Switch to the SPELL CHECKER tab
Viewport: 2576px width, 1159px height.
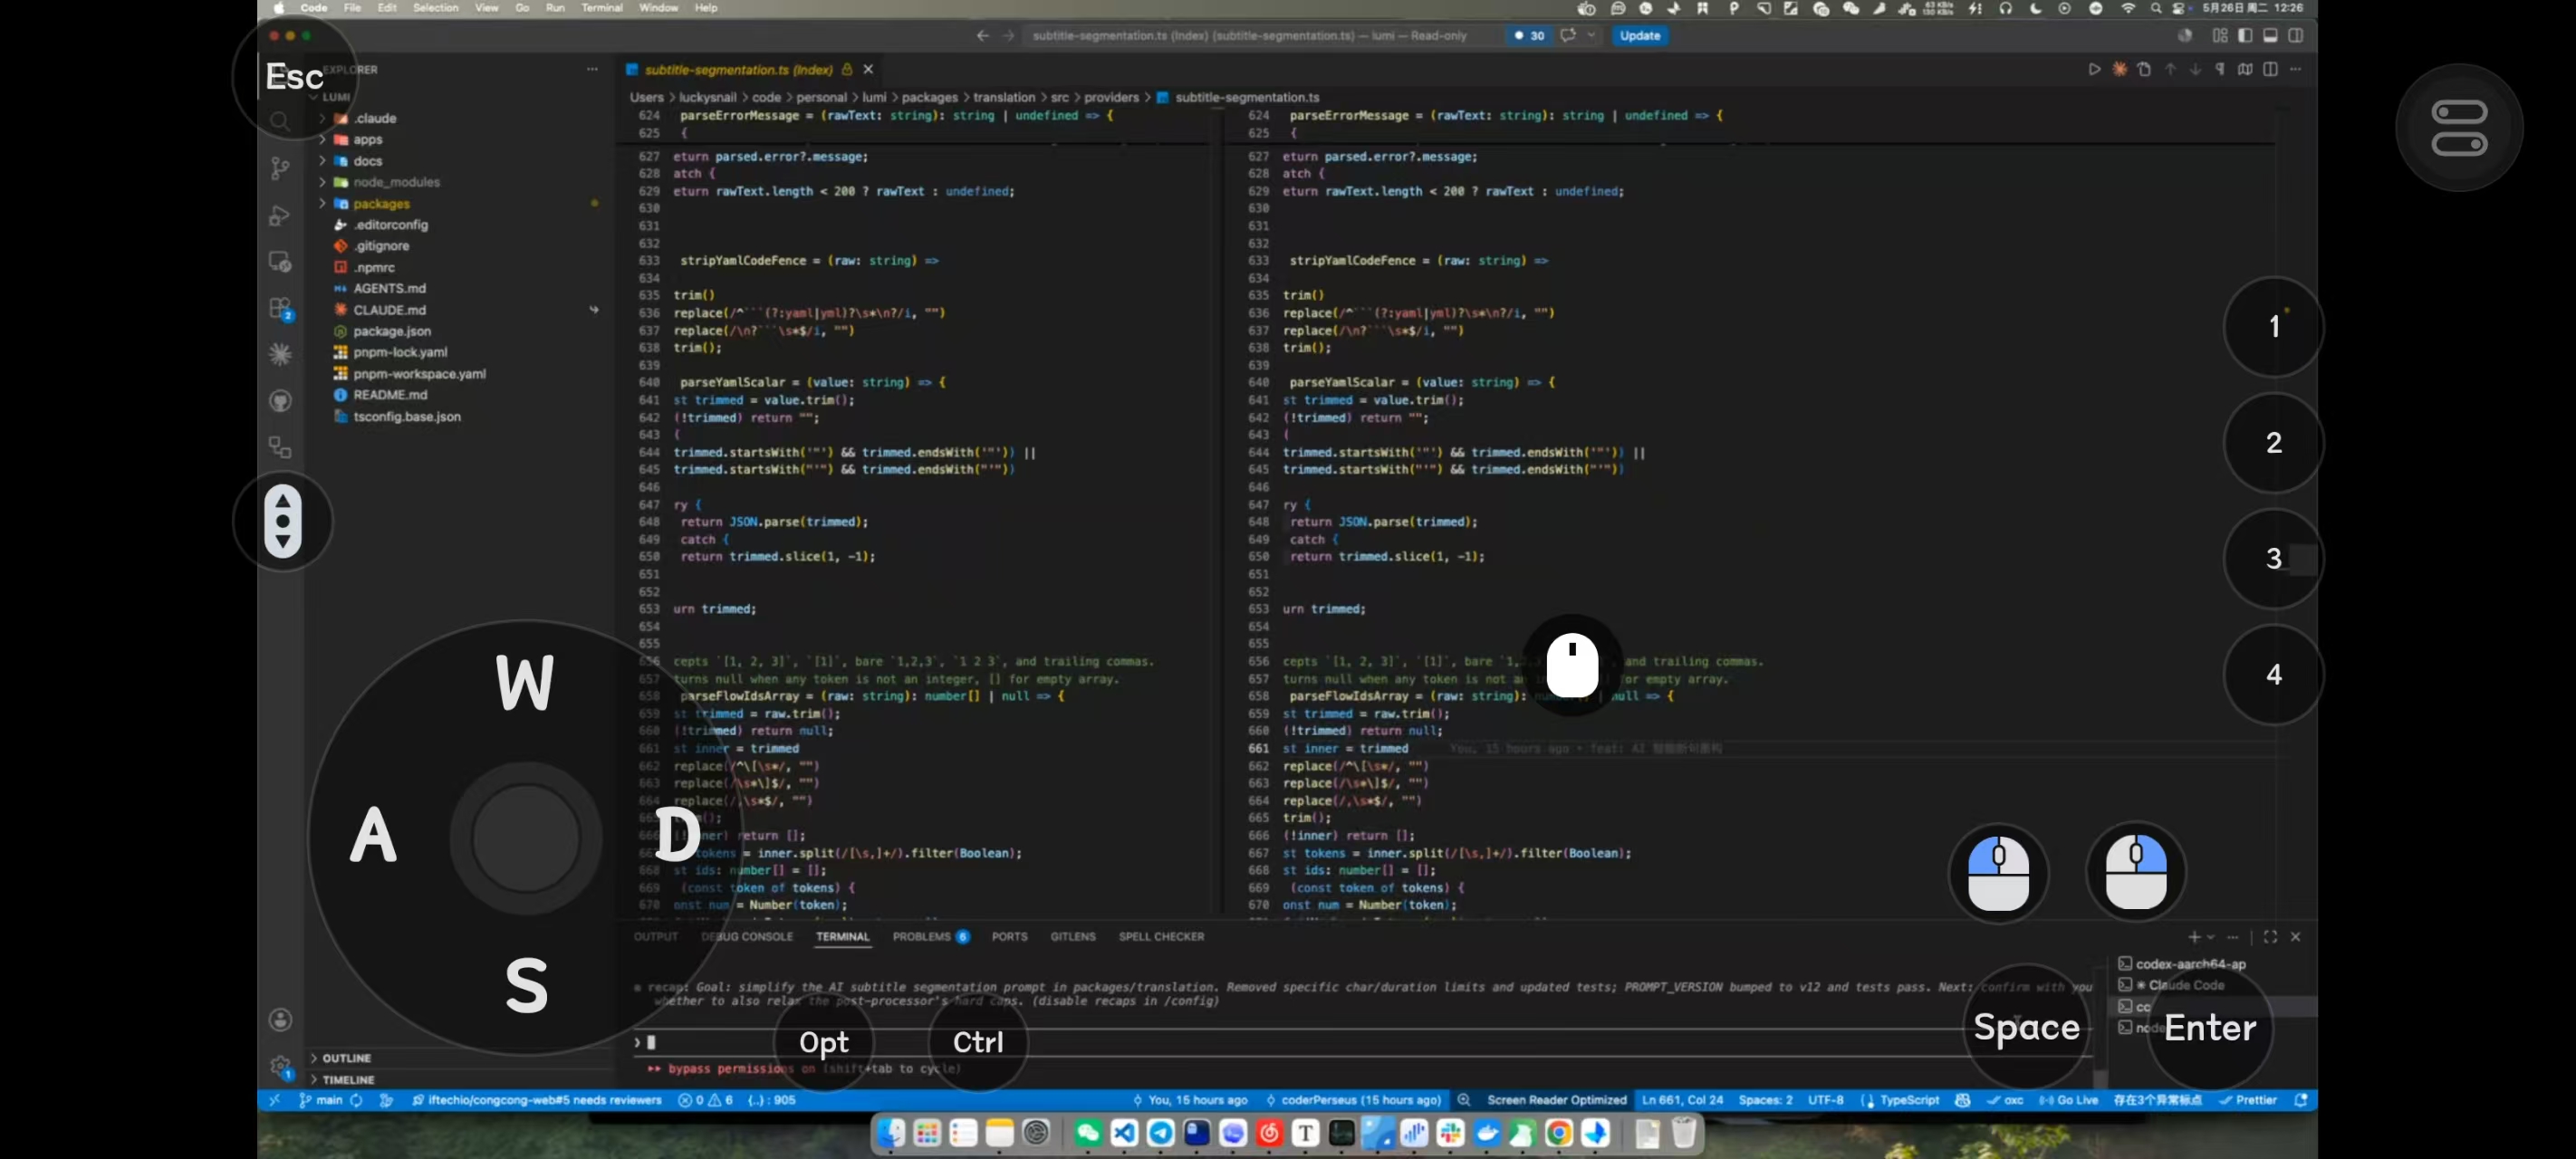1161,937
